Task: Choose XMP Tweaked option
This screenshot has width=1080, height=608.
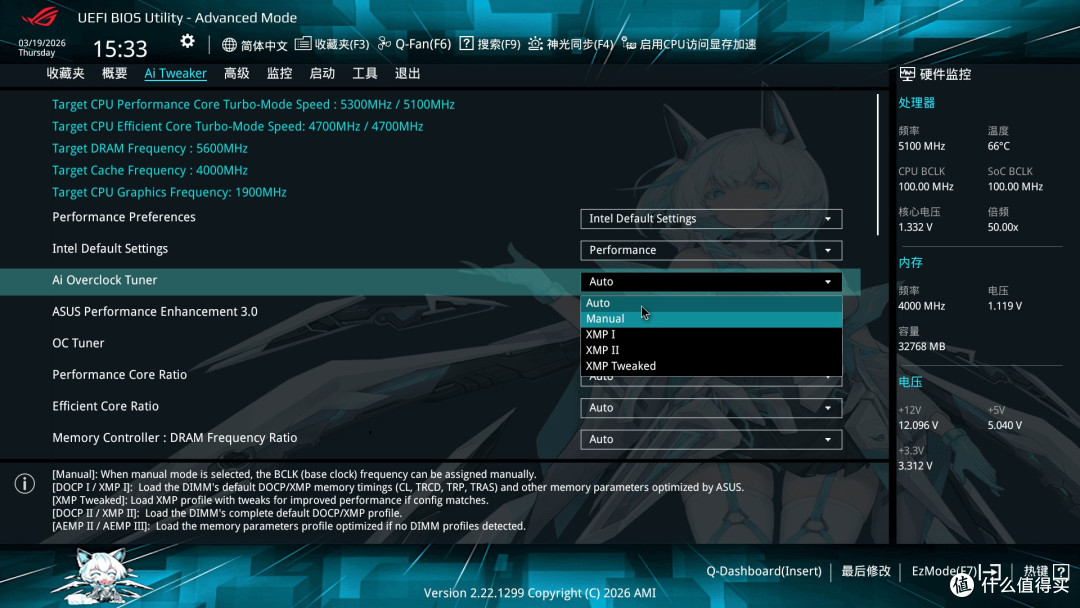Action: [x=711, y=366]
